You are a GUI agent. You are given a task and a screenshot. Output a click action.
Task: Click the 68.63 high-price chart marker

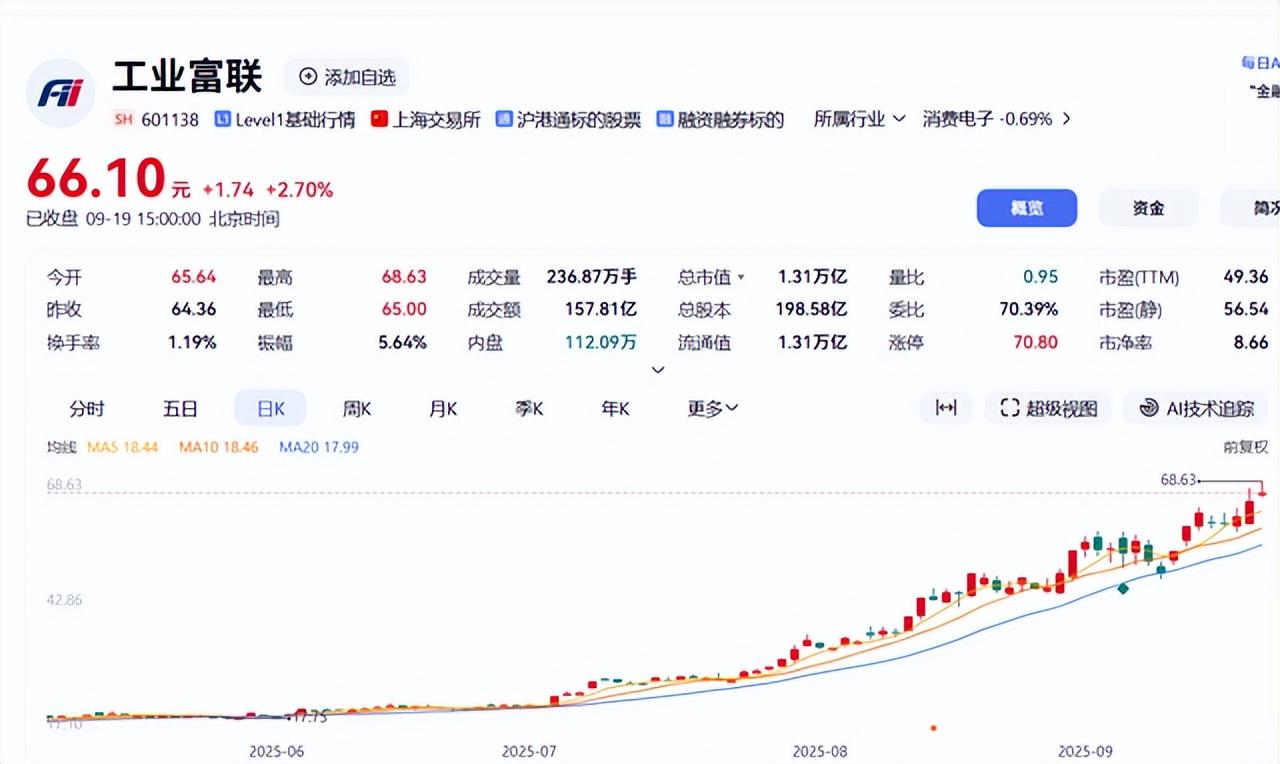pos(1178,480)
